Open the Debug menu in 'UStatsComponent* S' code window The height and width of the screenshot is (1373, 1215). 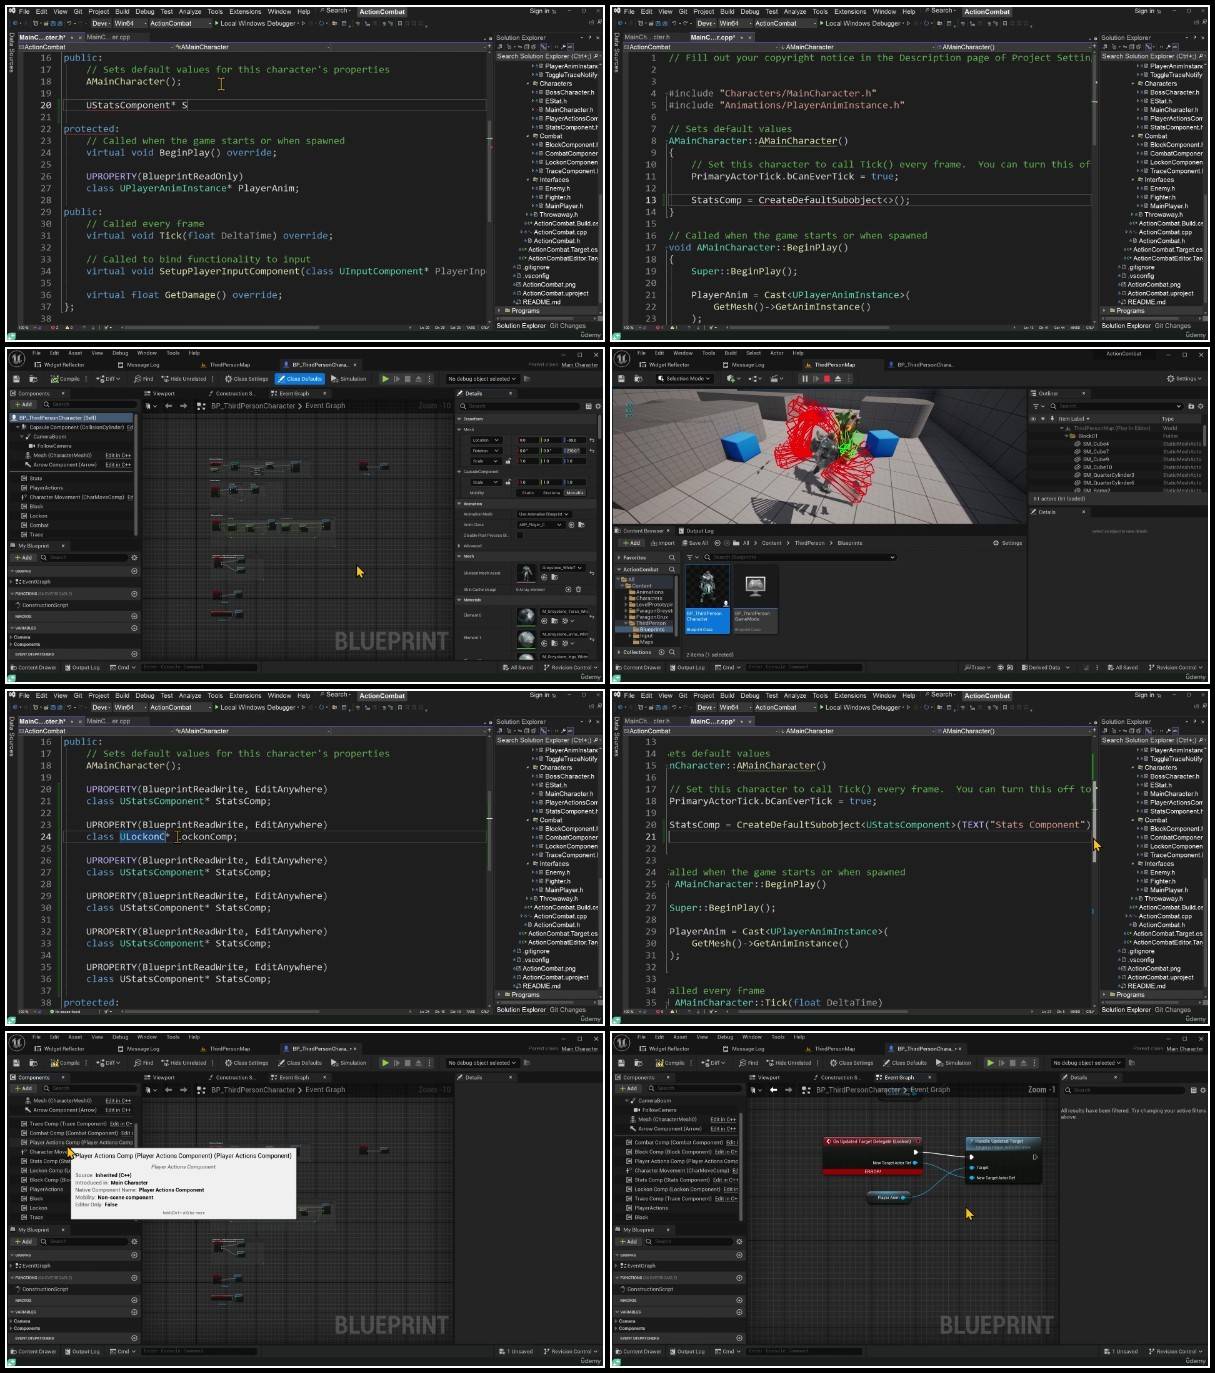(x=145, y=12)
